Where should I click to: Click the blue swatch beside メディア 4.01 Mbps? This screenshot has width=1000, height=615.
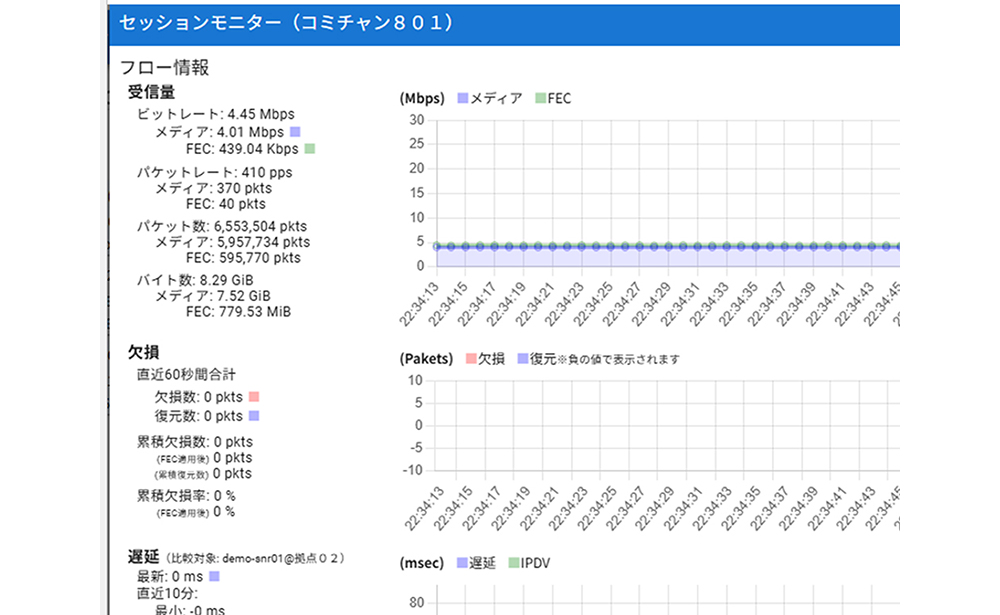point(295,132)
